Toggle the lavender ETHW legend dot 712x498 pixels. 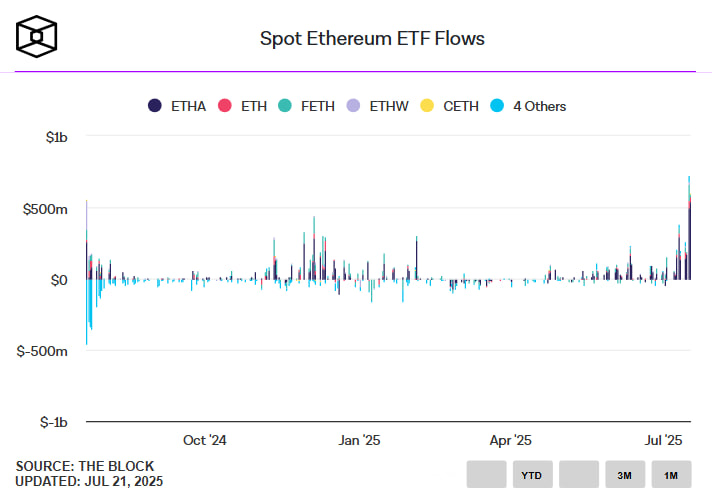(352, 106)
